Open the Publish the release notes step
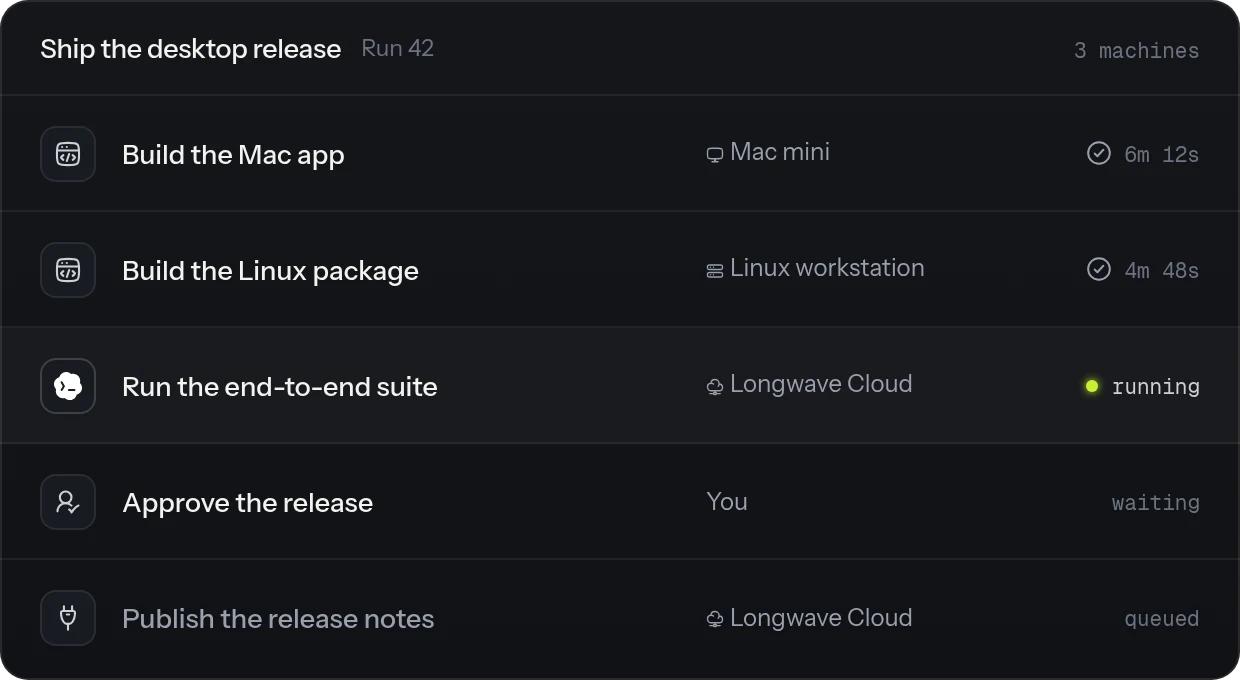The width and height of the screenshot is (1240, 680). [620, 618]
